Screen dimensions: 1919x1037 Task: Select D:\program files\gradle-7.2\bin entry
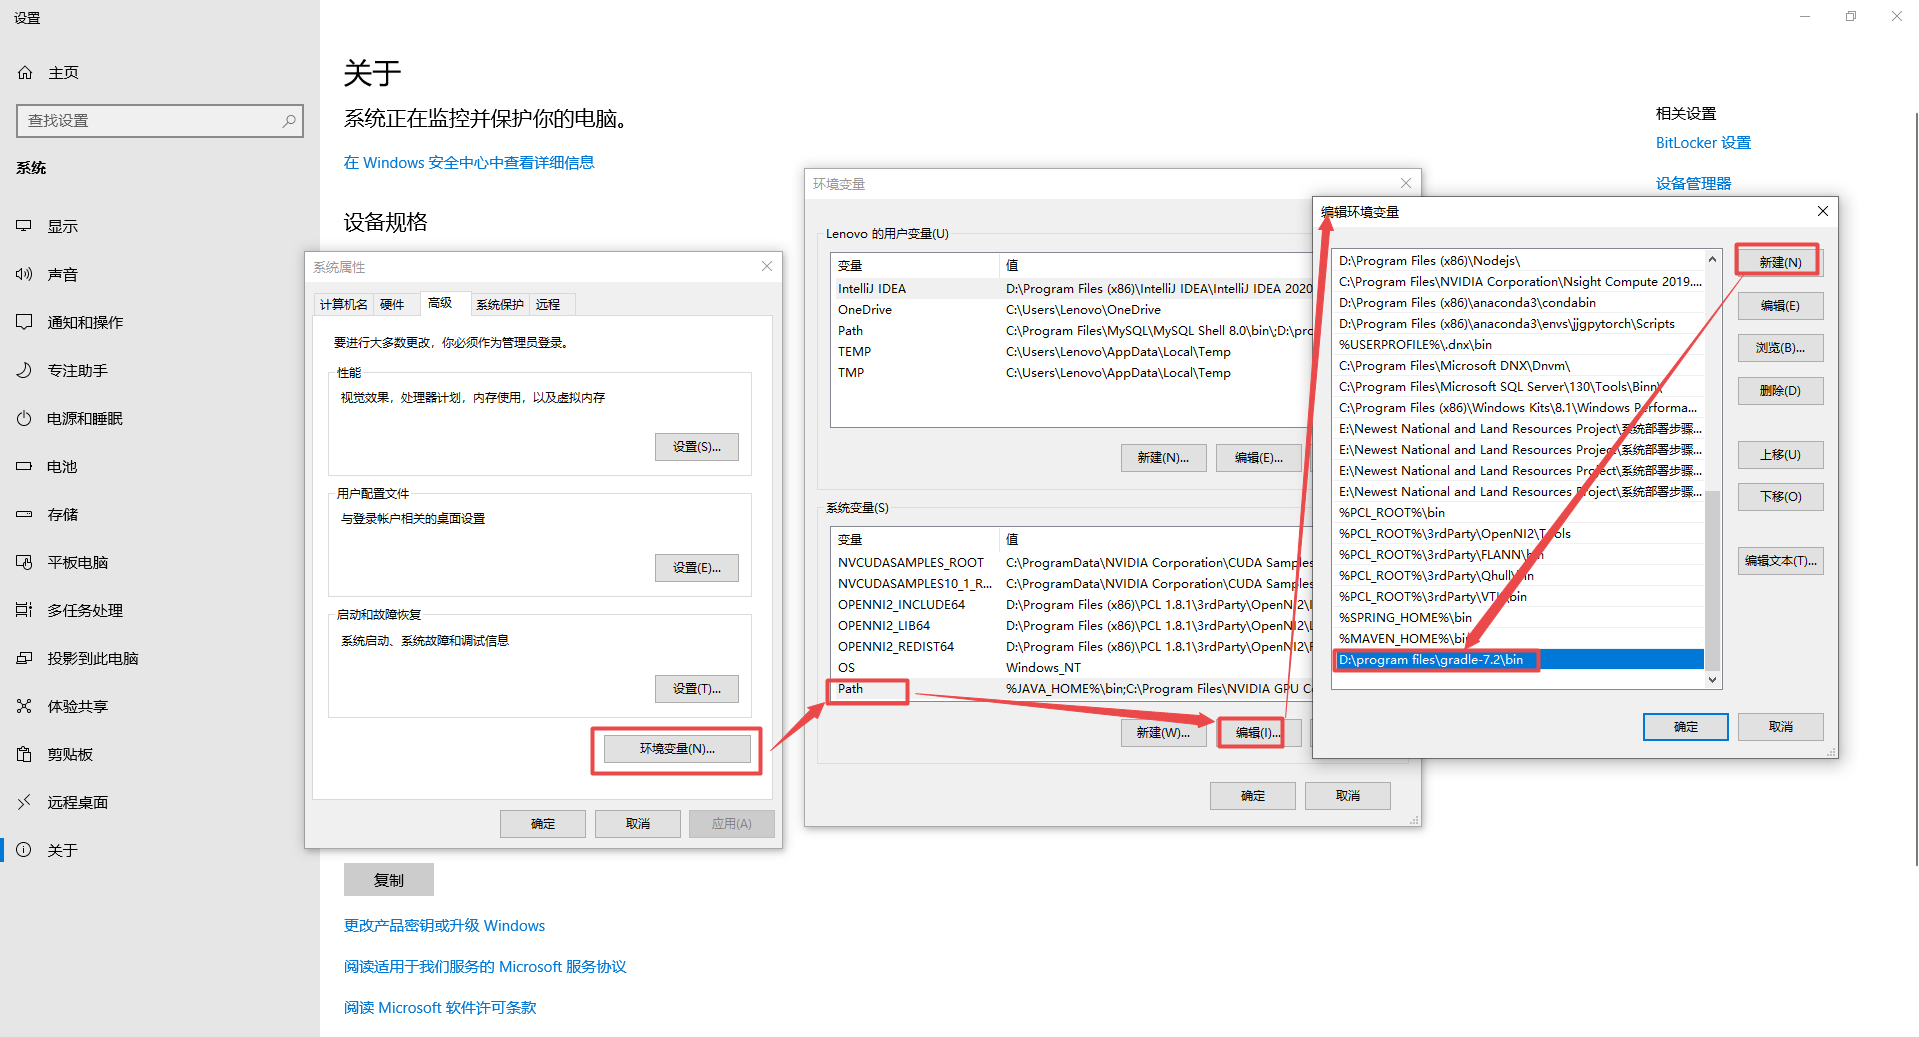[x=1519, y=660]
